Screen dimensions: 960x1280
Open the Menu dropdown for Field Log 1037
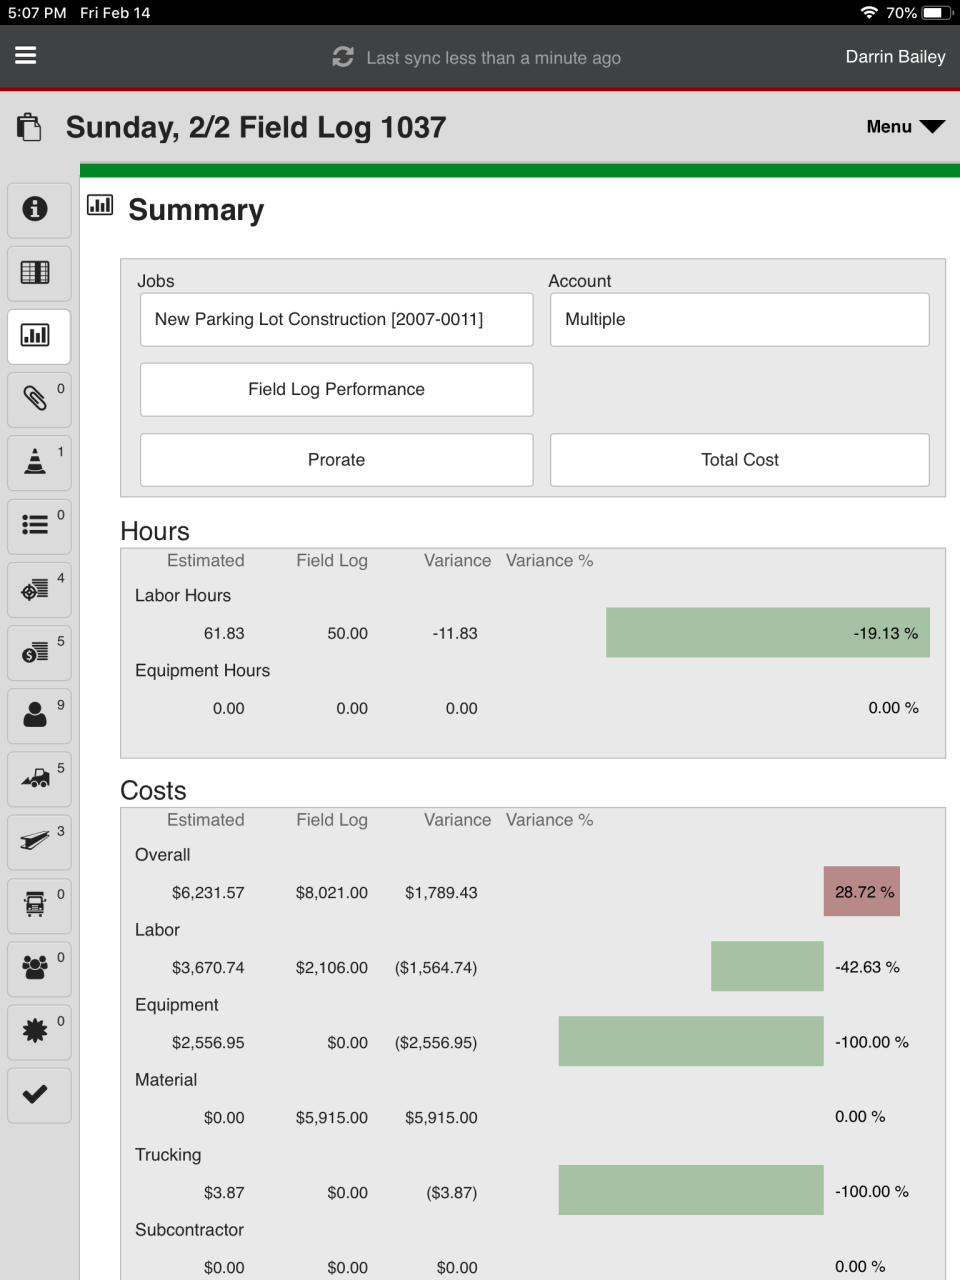tap(903, 126)
